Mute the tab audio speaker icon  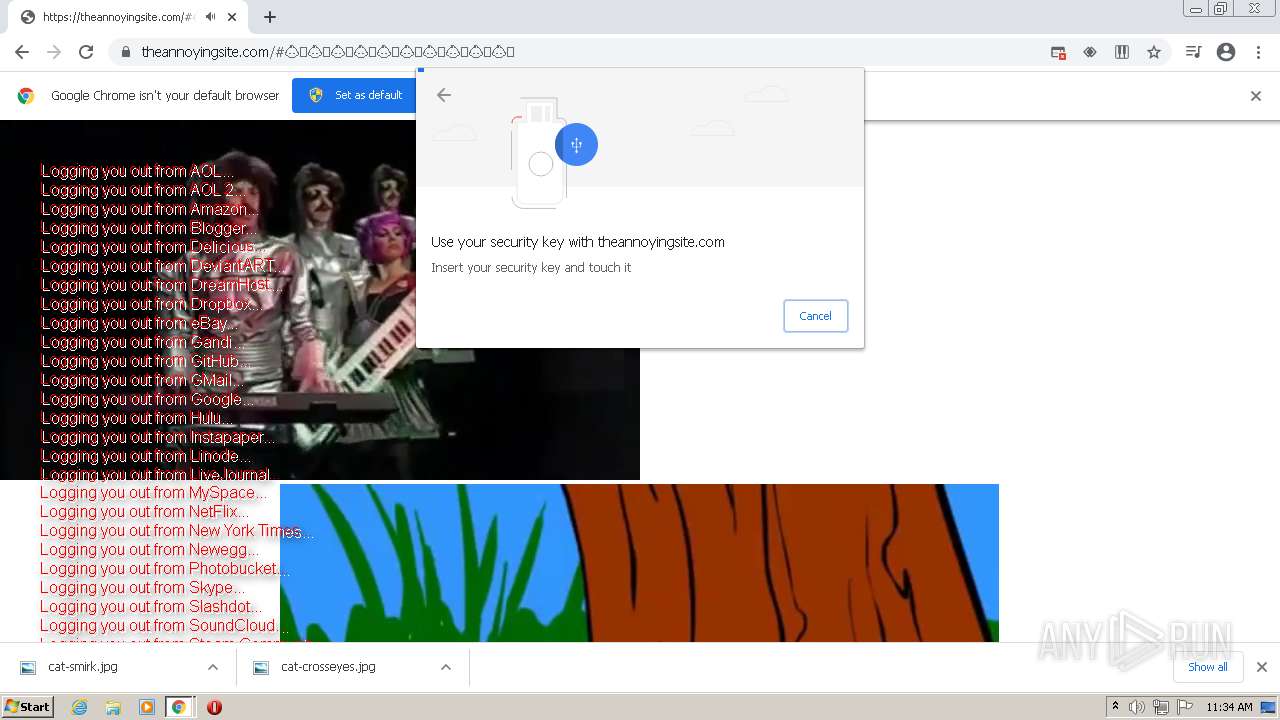tap(211, 17)
